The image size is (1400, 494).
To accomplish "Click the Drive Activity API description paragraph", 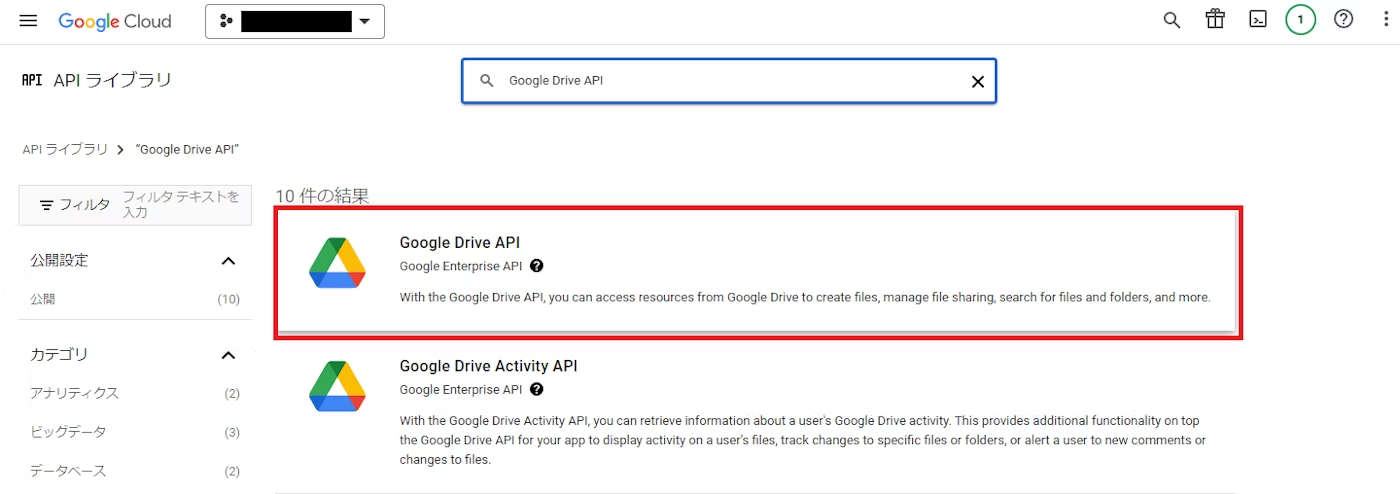I will [x=803, y=440].
